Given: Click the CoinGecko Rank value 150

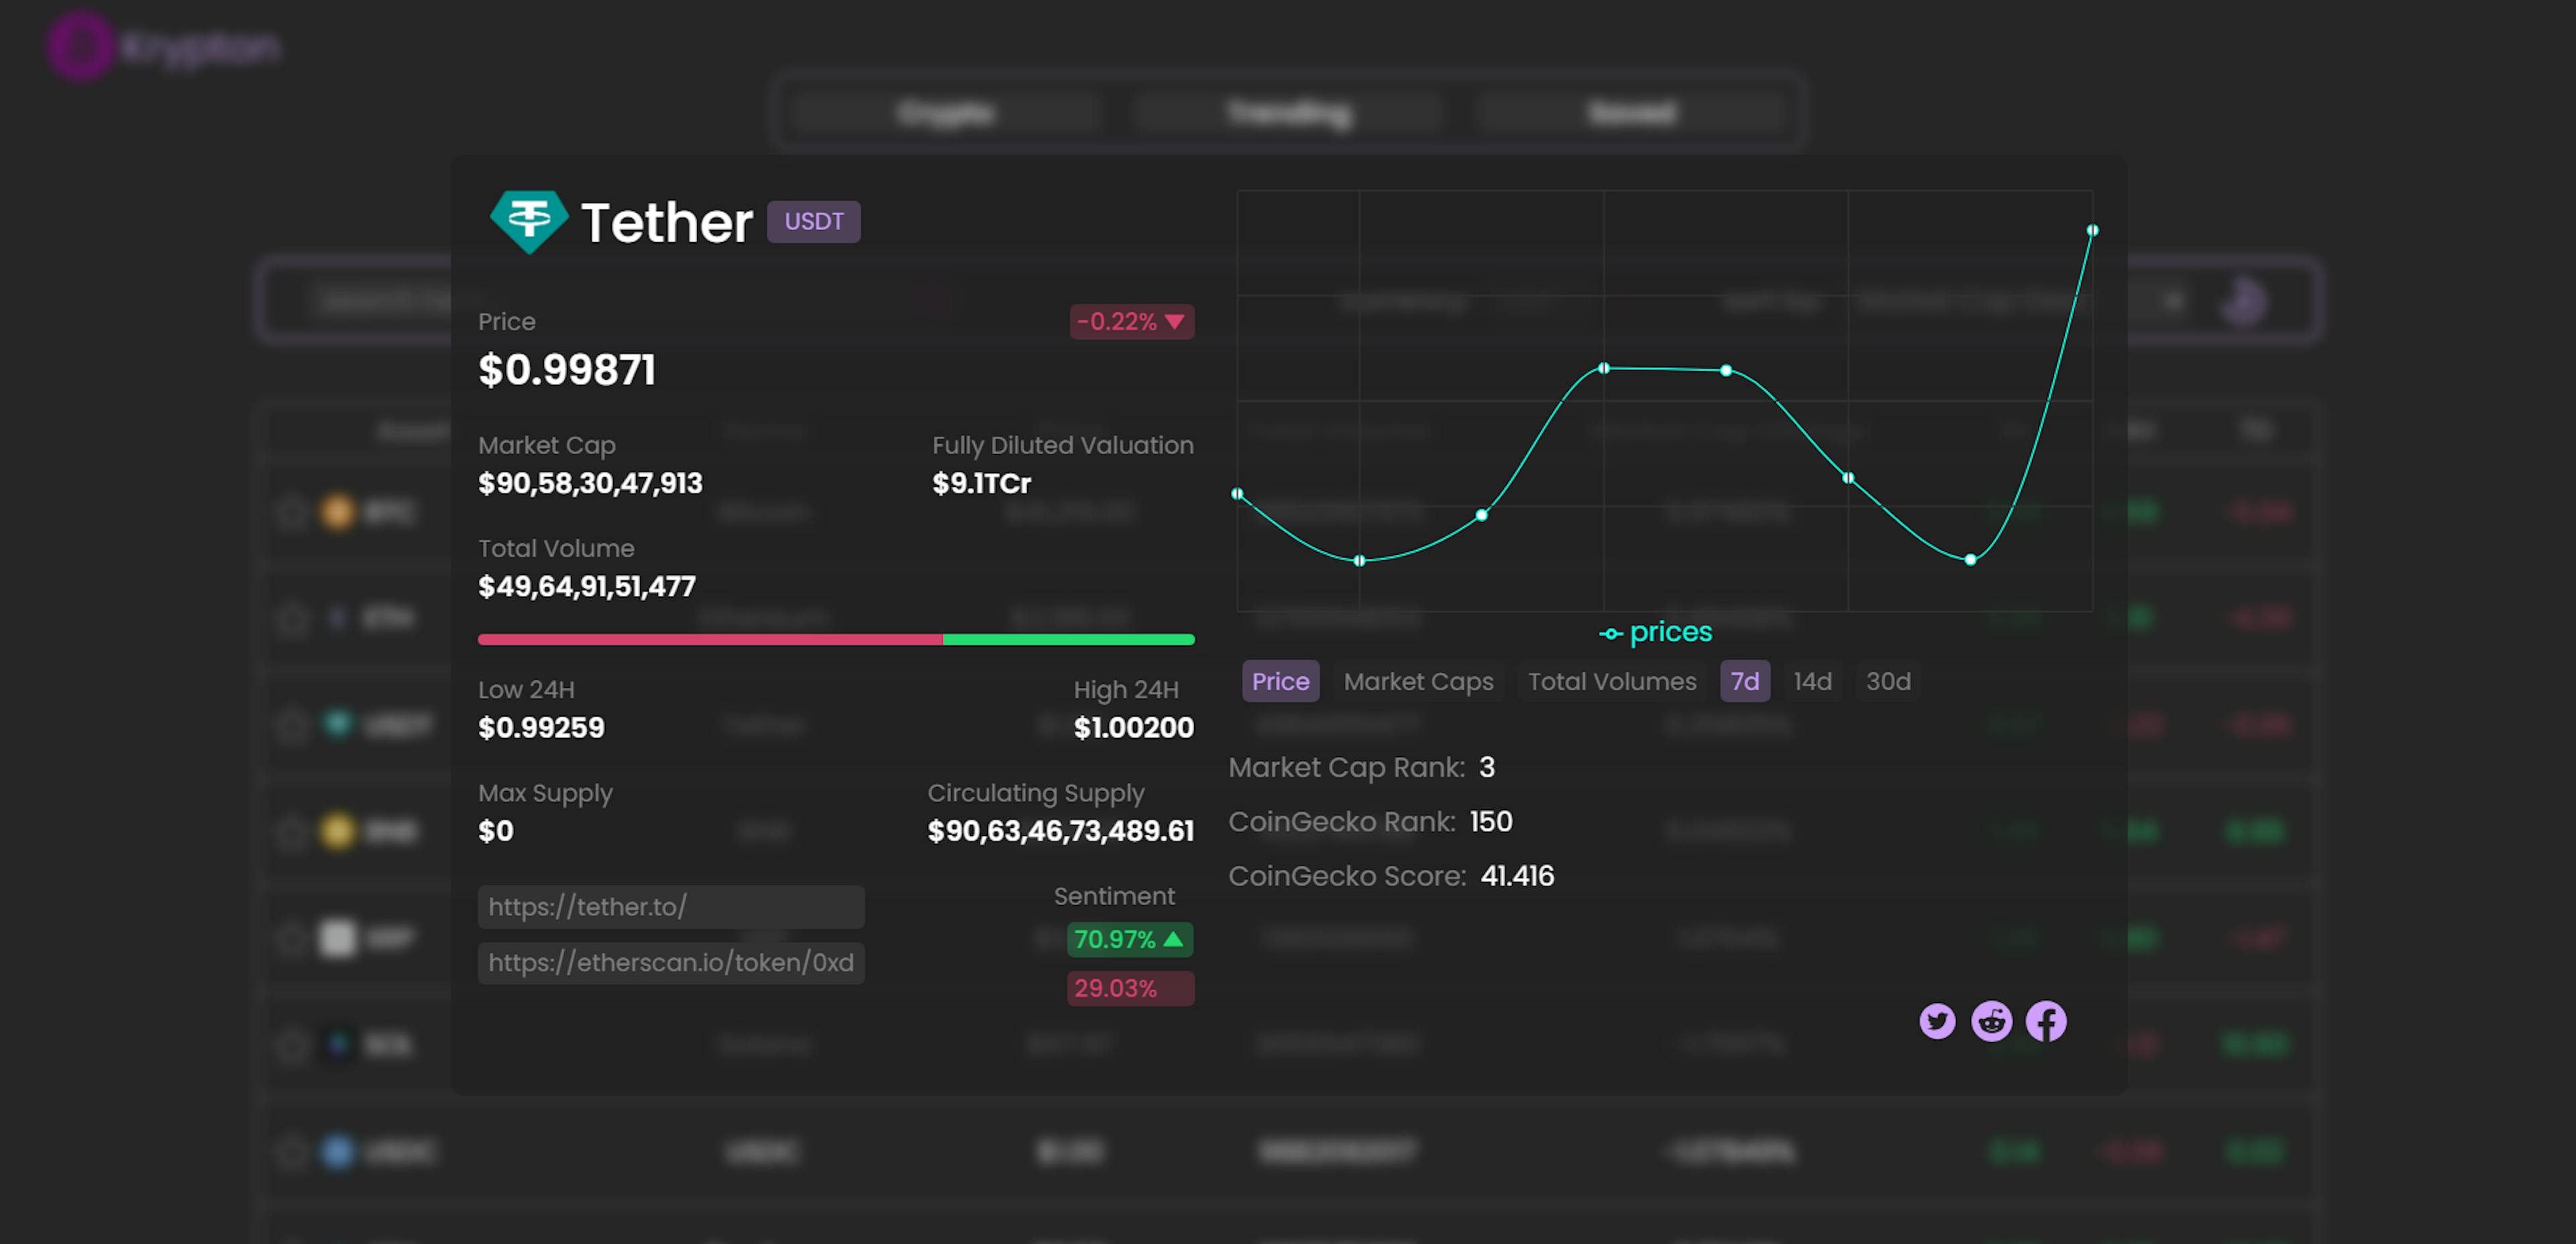Looking at the screenshot, I should click(x=1491, y=822).
